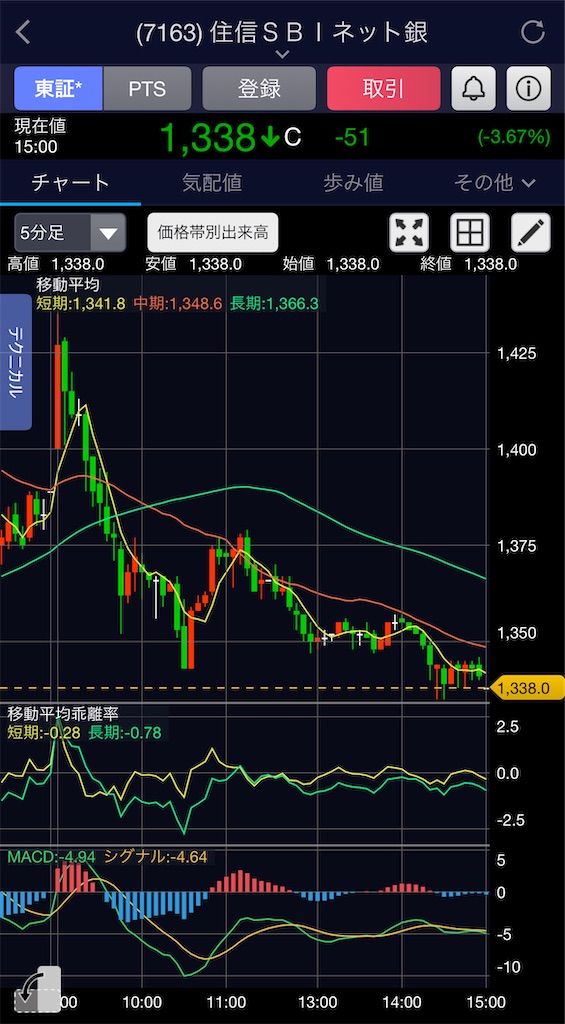The width and height of the screenshot is (565, 1024).
Task: Activate the pencil drawing tool
Action: [x=530, y=232]
